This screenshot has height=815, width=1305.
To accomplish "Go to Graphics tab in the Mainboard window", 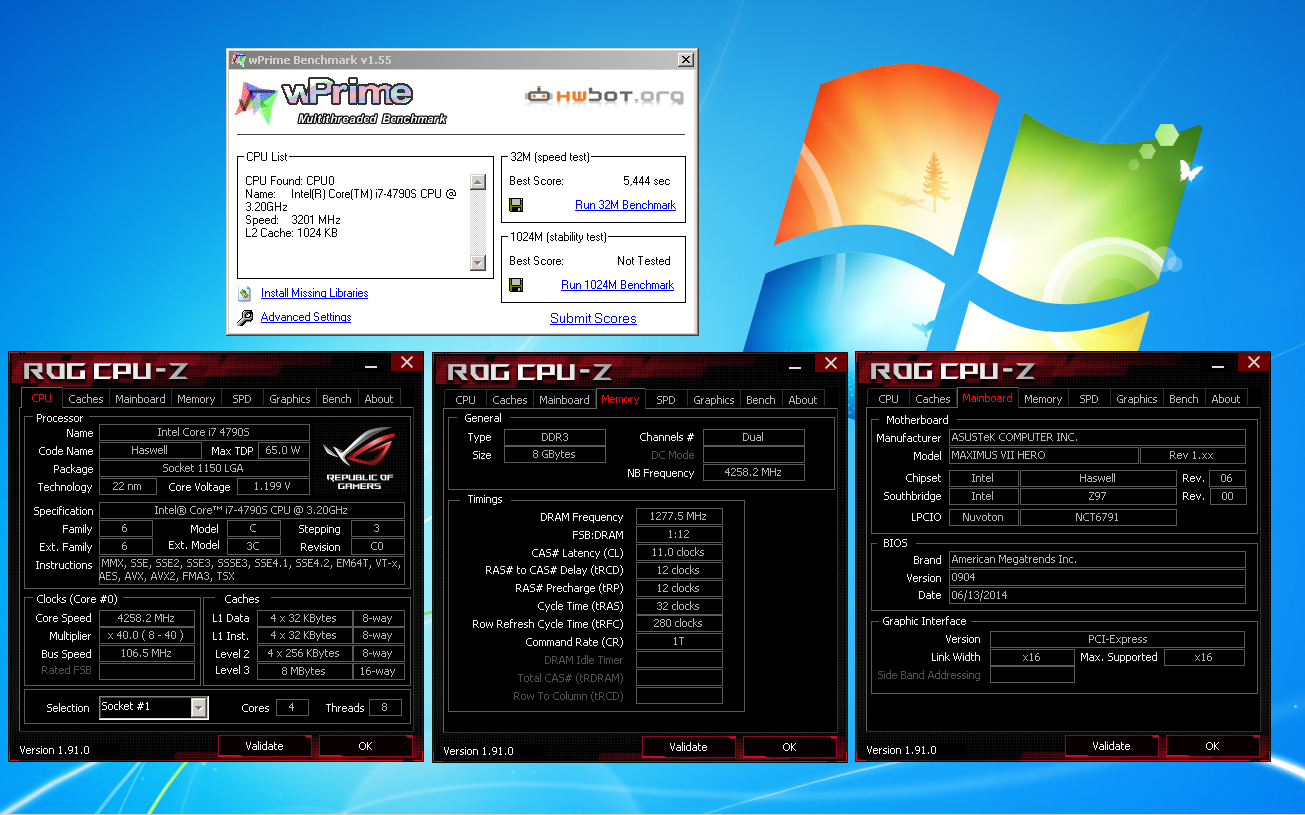I will point(1137,399).
